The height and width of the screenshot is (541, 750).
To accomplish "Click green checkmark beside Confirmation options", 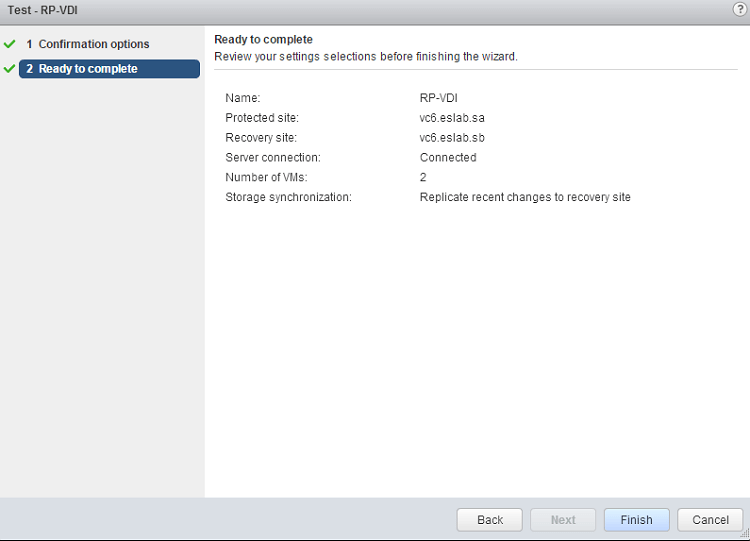I will [10, 44].
